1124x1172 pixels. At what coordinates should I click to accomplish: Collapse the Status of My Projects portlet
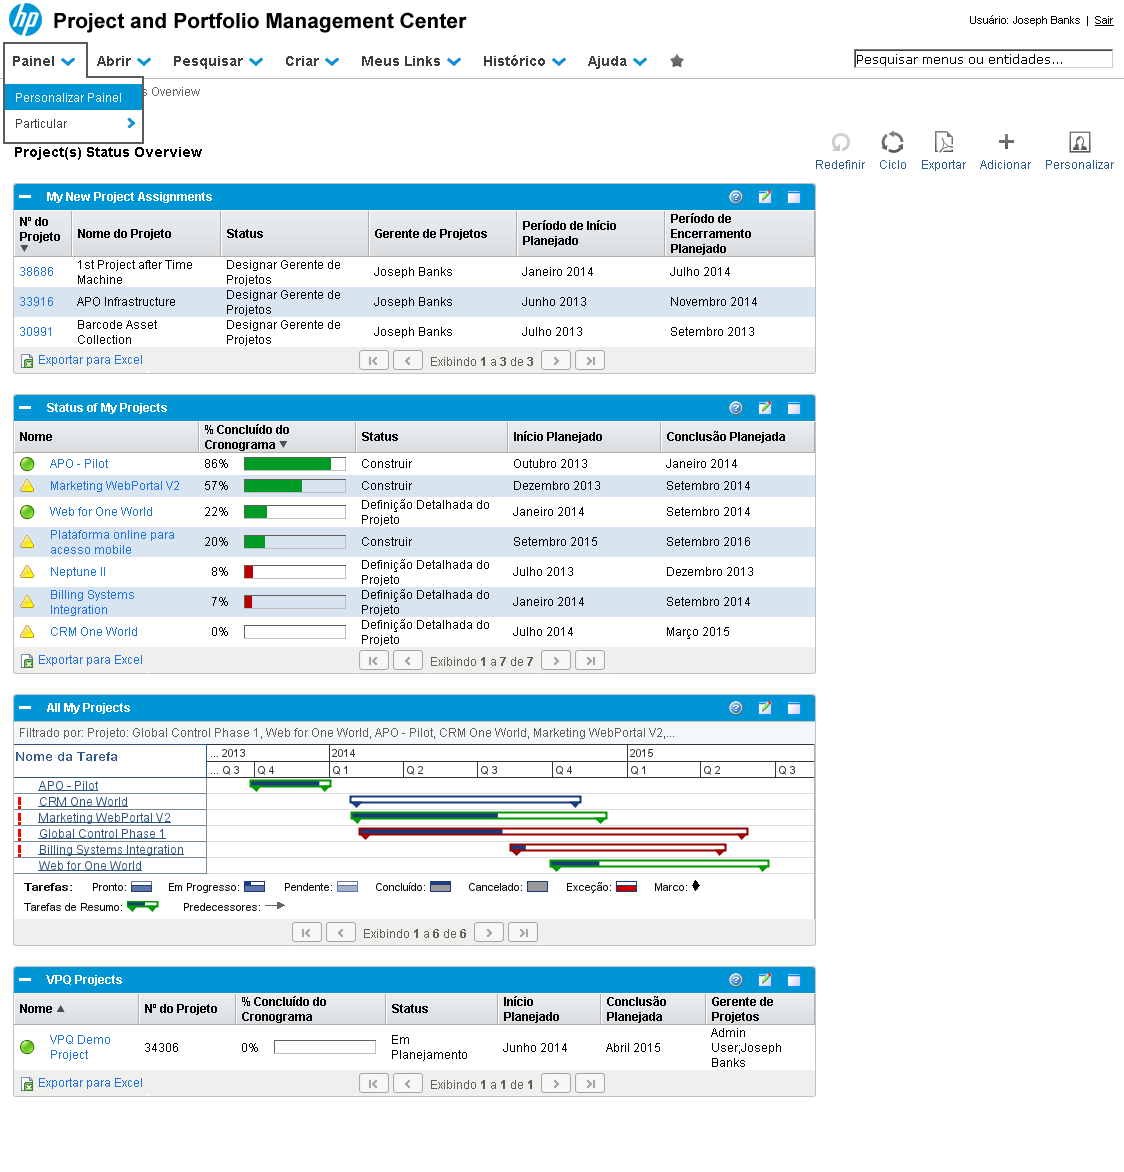[x=26, y=408]
